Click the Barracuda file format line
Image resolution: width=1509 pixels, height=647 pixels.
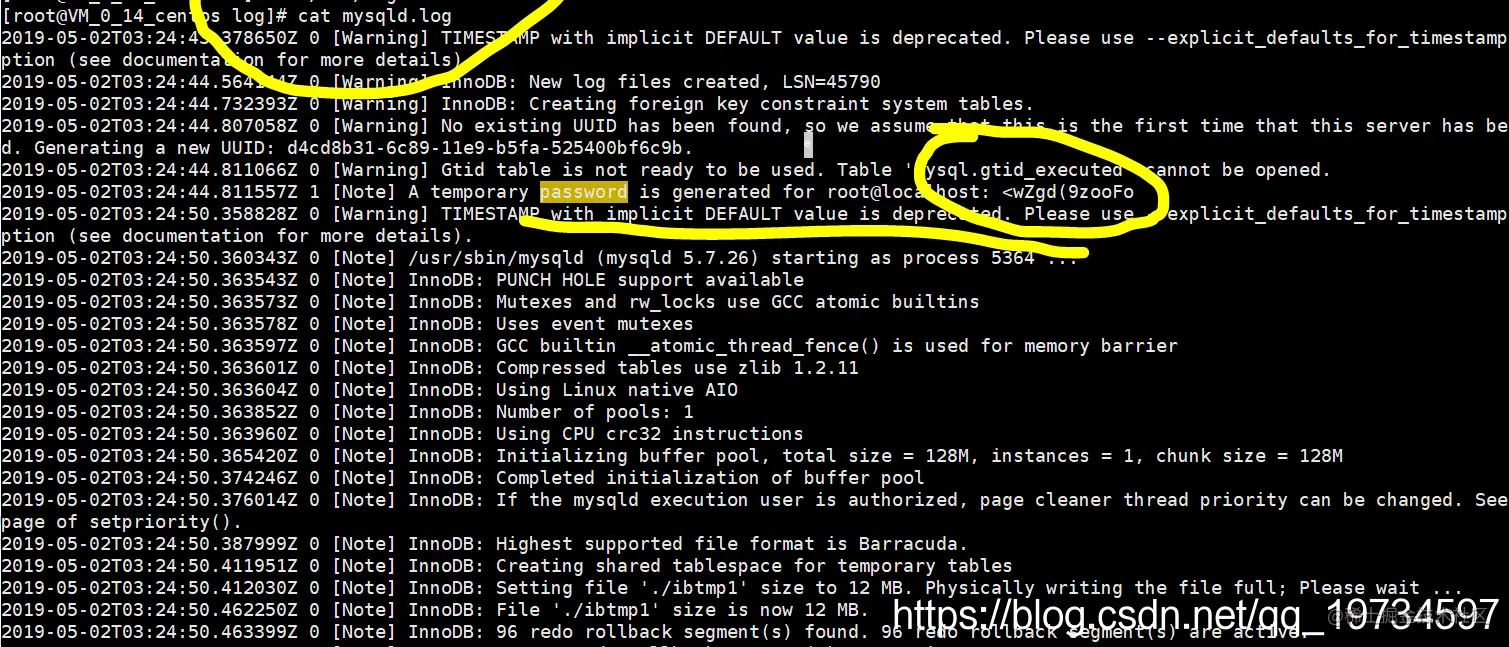pos(485,544)
